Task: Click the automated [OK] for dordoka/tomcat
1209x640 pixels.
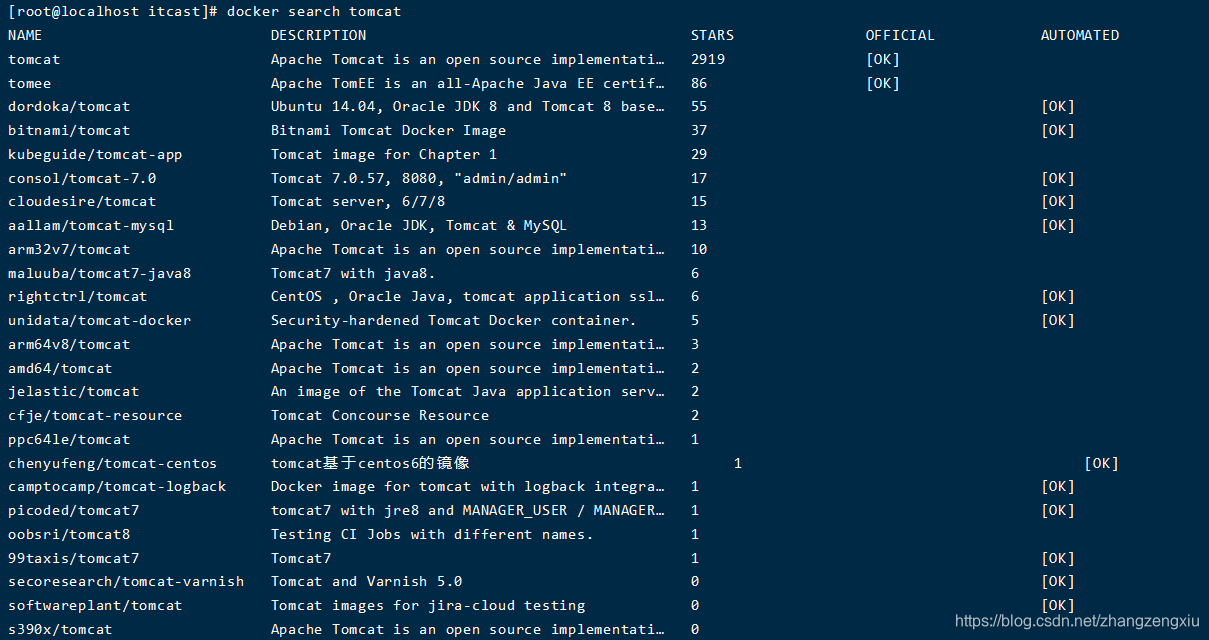Action: [1058, 106]
